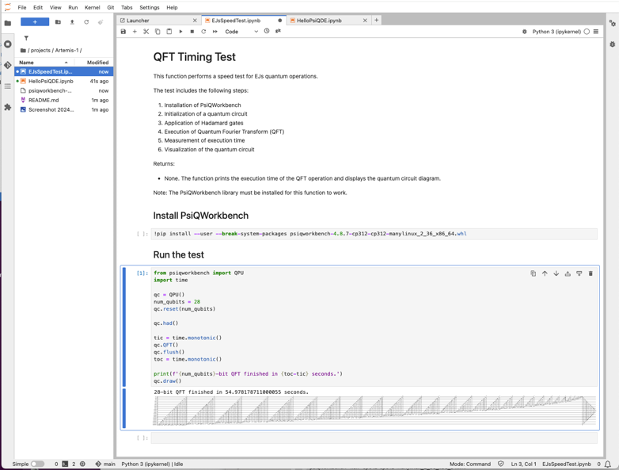Open the Settings menu
Screen dimensions: 620x470
(149, 8)
